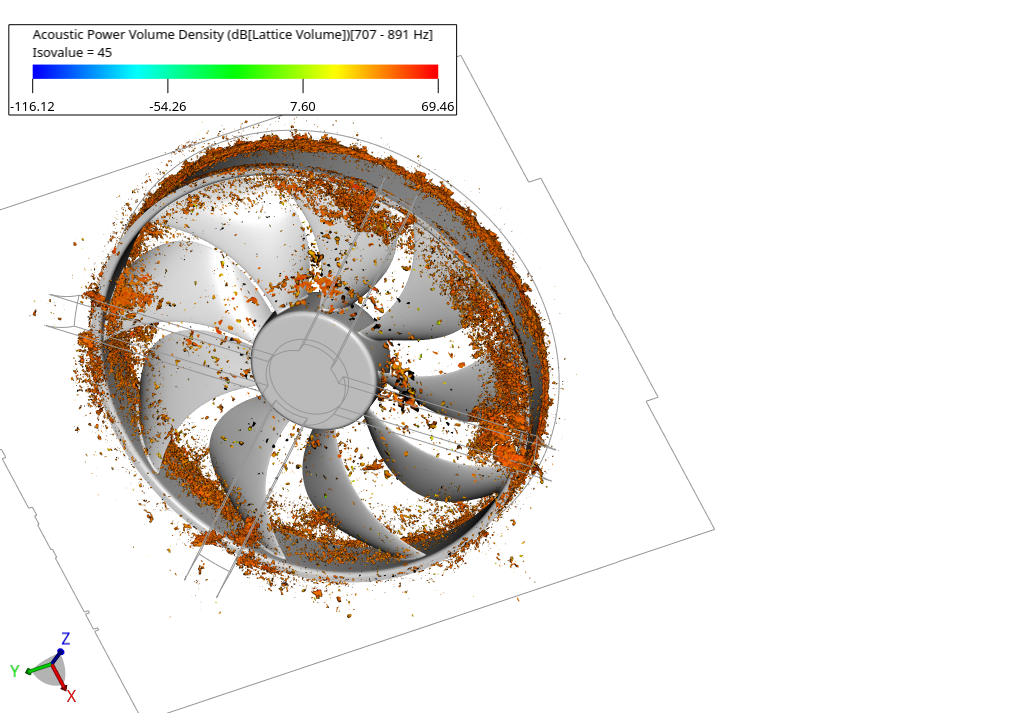Click the legend title Acoustic Power Volume Density
Viewport: 1014px width, 713px height.
[233, 35]
